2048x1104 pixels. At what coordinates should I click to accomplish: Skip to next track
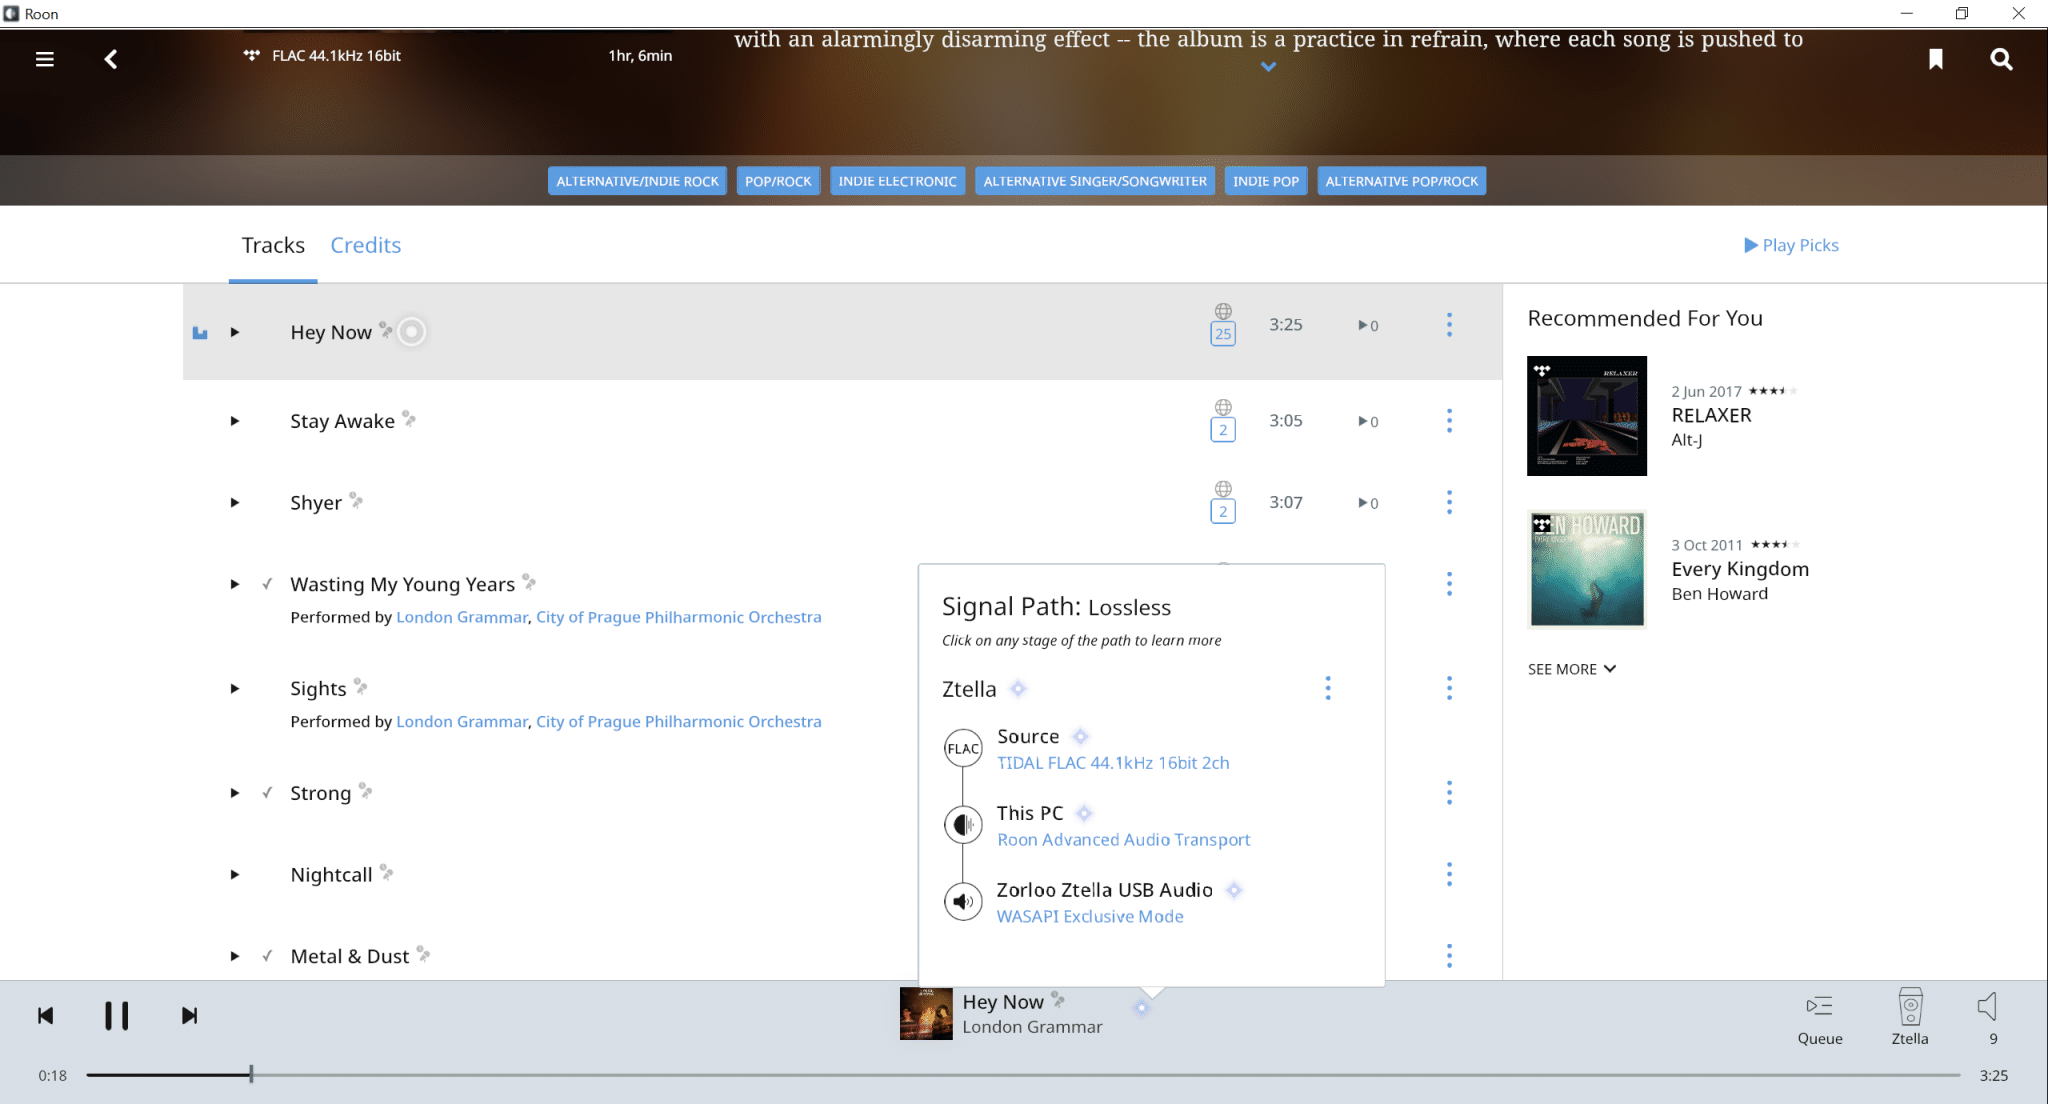point(189,1016)
